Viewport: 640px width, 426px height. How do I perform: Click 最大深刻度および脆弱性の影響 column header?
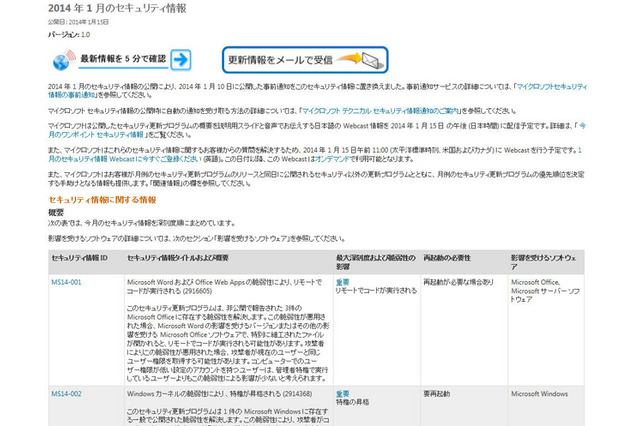point(376,262)
